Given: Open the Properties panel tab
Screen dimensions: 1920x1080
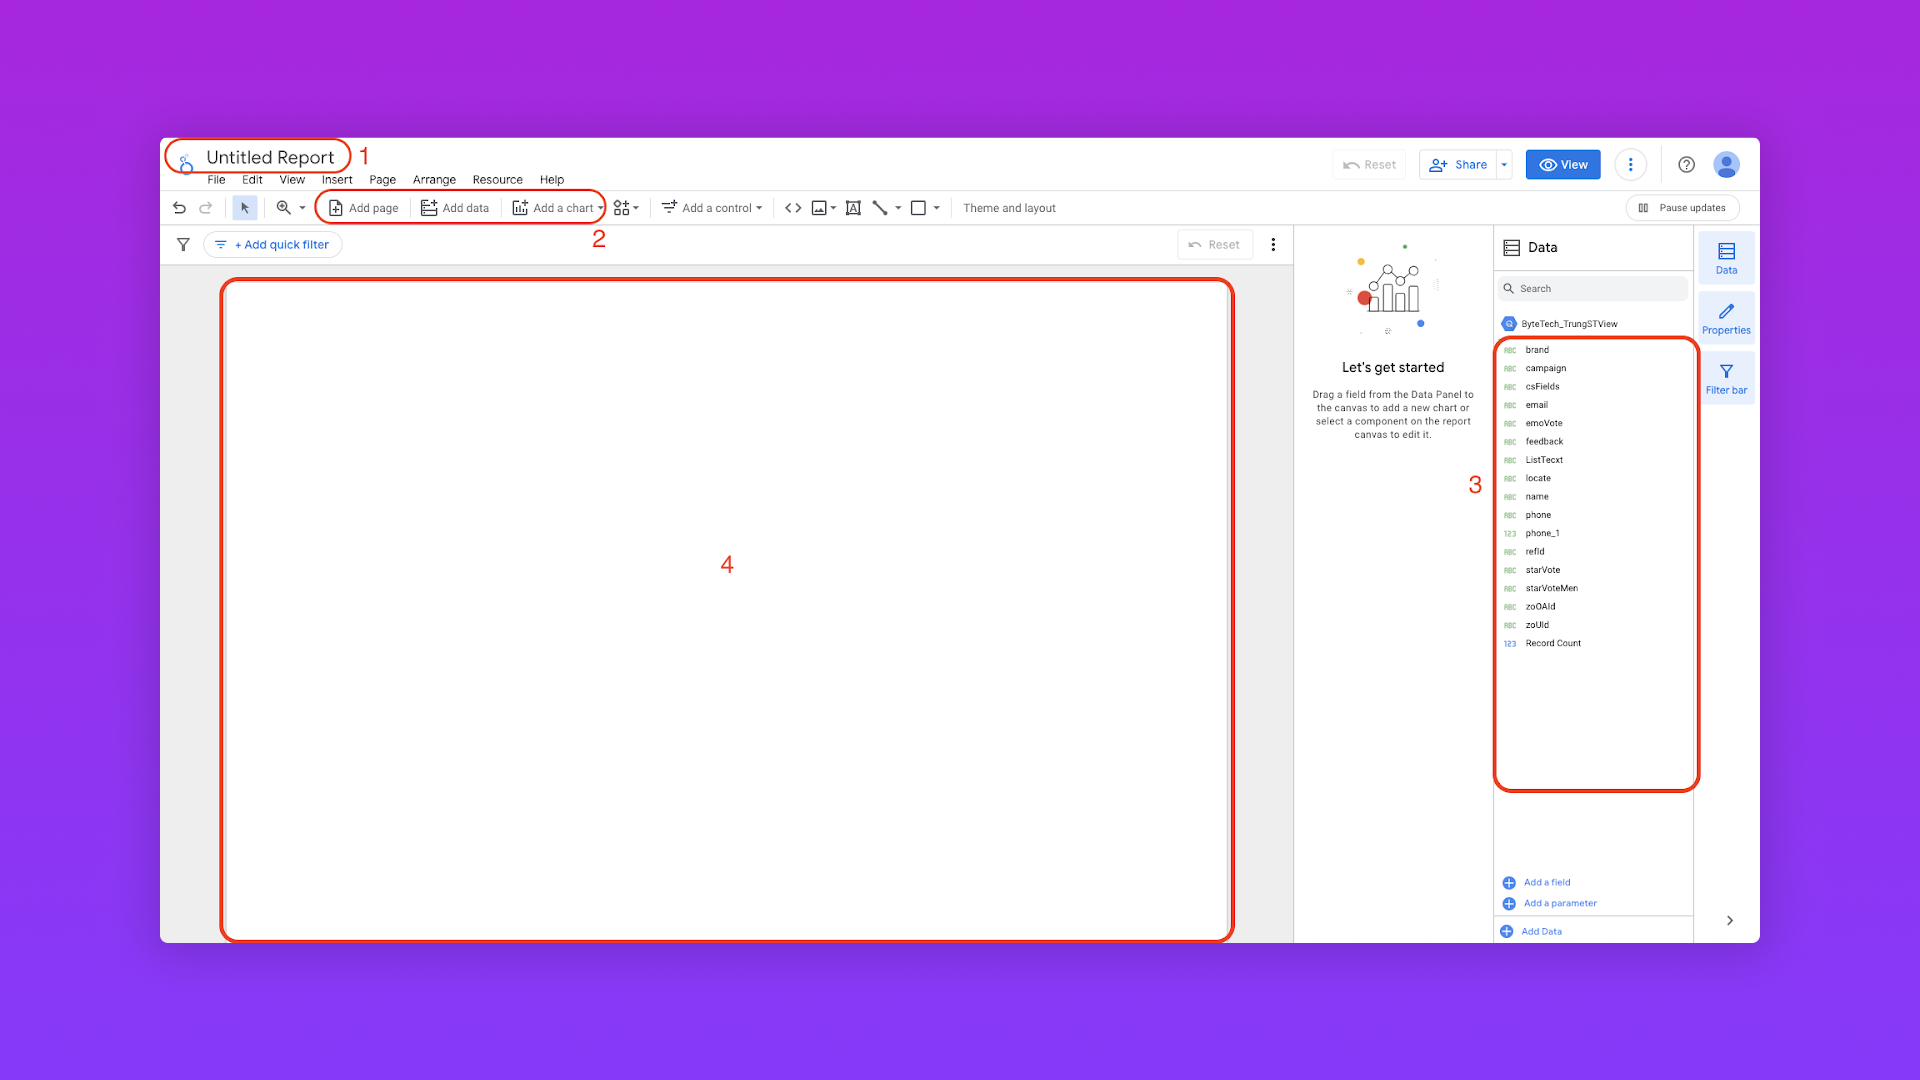Looking at the screenshot, I should tap(1726, 318).
